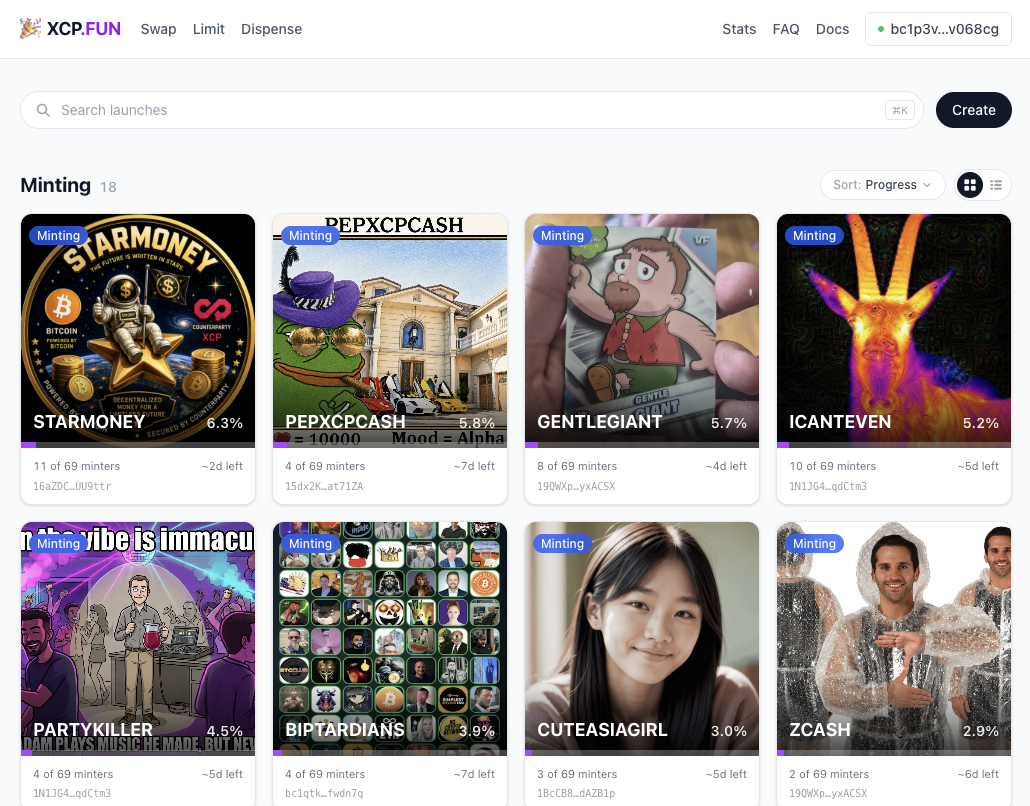Open the Stats link
1030x806 pixels.
coord(739,29)
